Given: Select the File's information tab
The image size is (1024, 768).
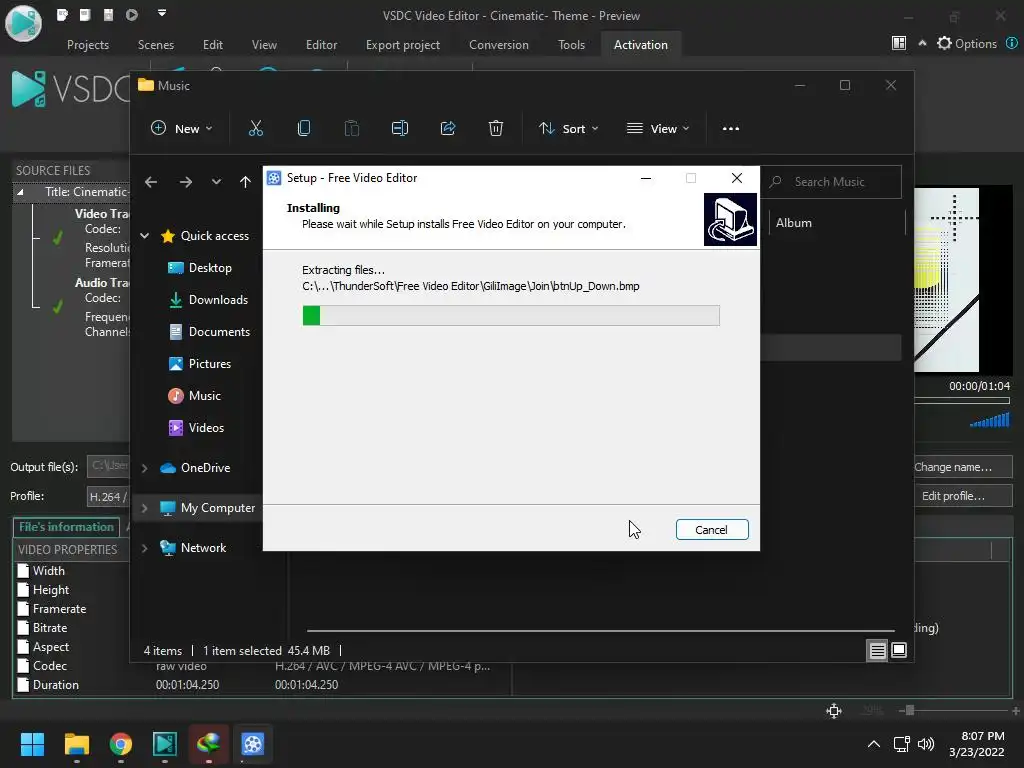Looking at the screenshot, I should [66, 527].
